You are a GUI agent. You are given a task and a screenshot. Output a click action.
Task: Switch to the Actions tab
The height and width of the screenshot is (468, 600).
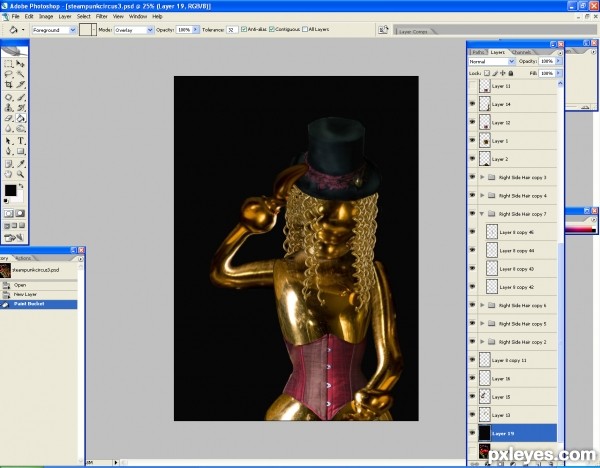pos(23,258)
